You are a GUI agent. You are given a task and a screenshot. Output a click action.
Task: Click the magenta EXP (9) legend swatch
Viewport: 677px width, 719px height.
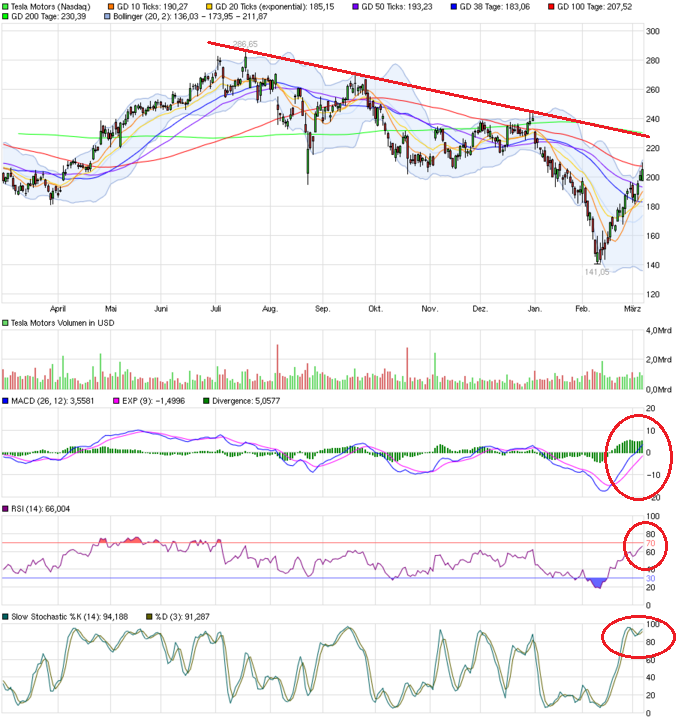click(x=117, y=401)
